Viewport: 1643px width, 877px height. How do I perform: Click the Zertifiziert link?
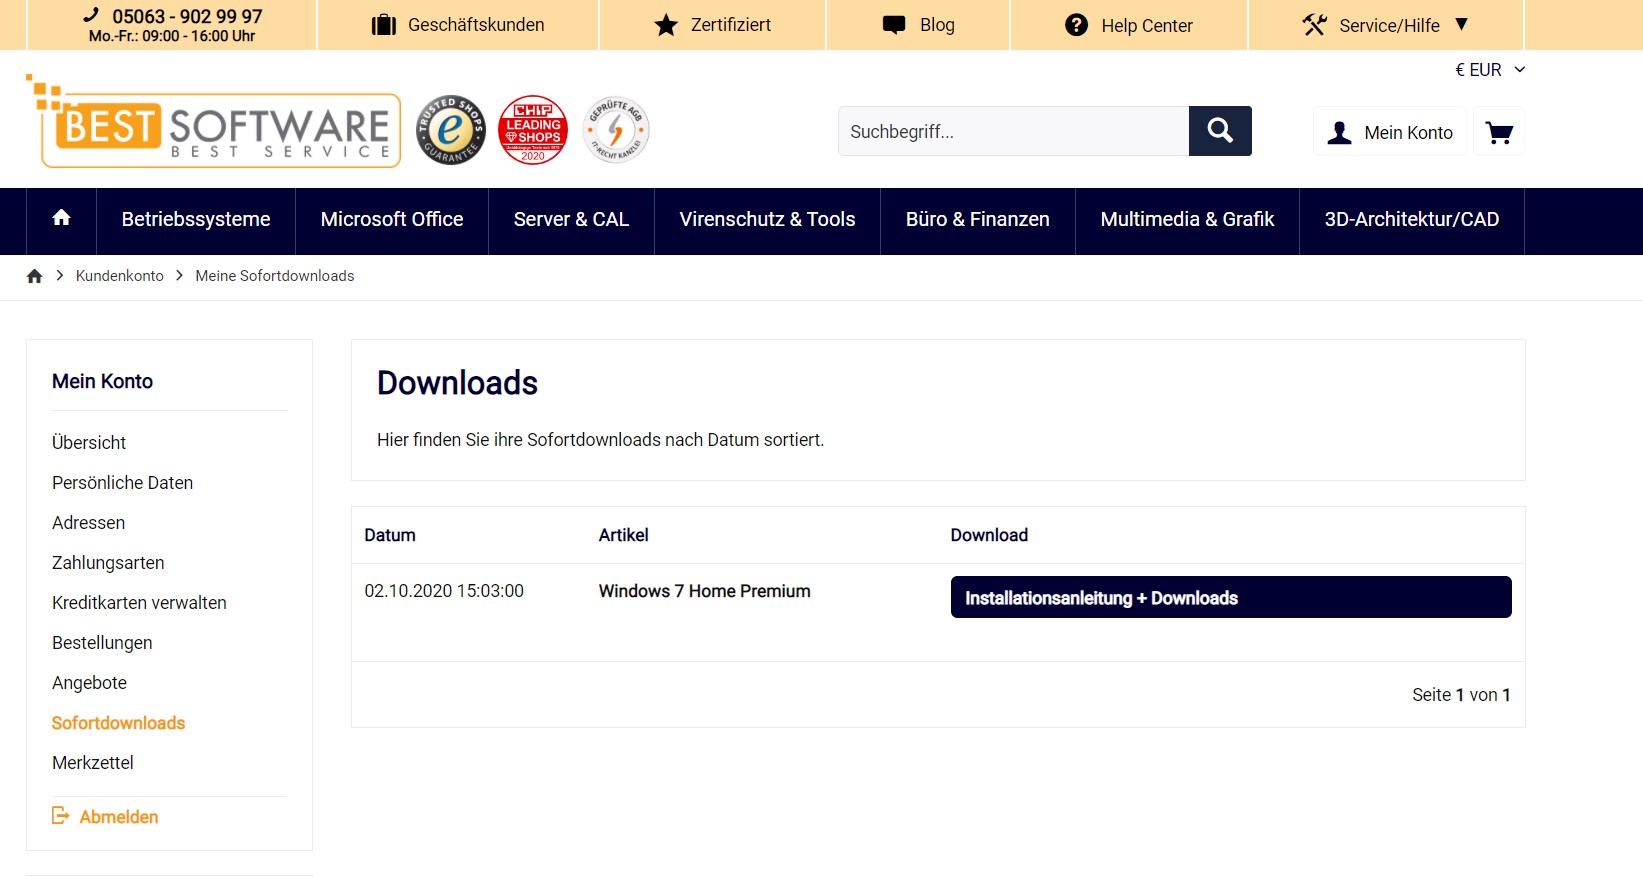[731, 25]
